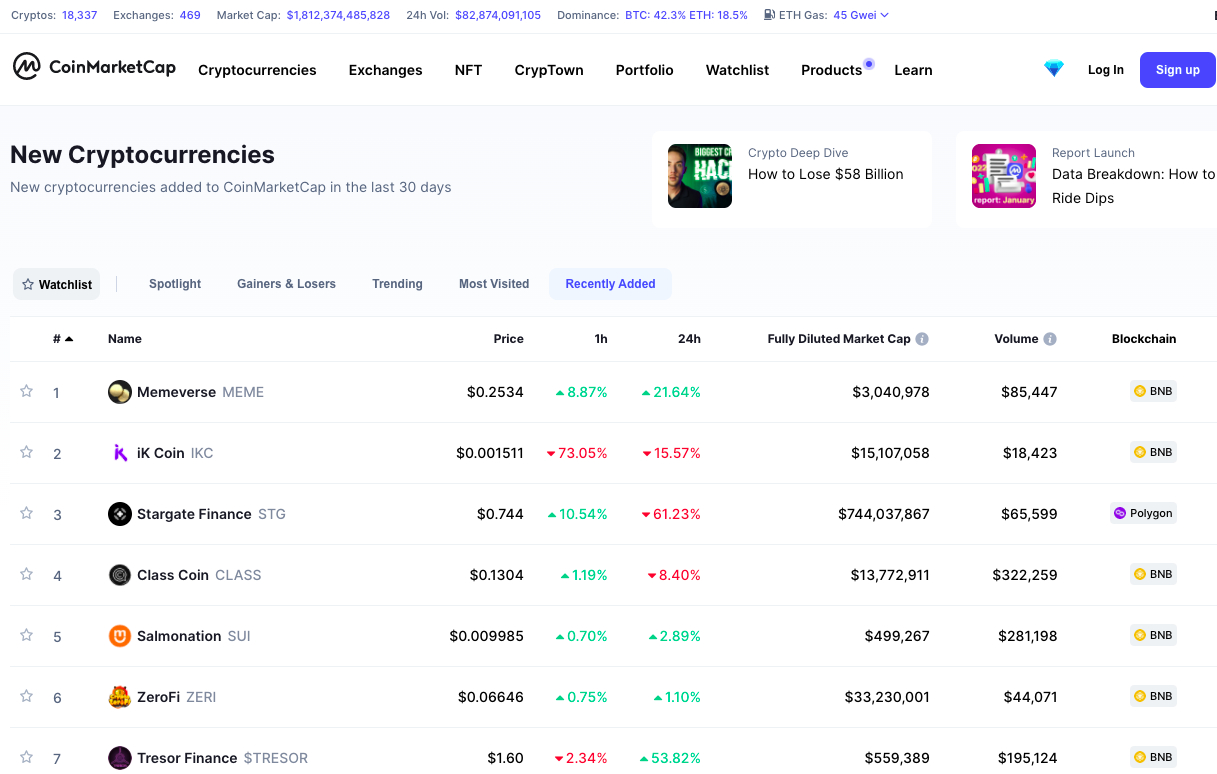The image size is (1217, 774).
Task: Star iK Coin to add to watchlist
Action: click(27, 452)
